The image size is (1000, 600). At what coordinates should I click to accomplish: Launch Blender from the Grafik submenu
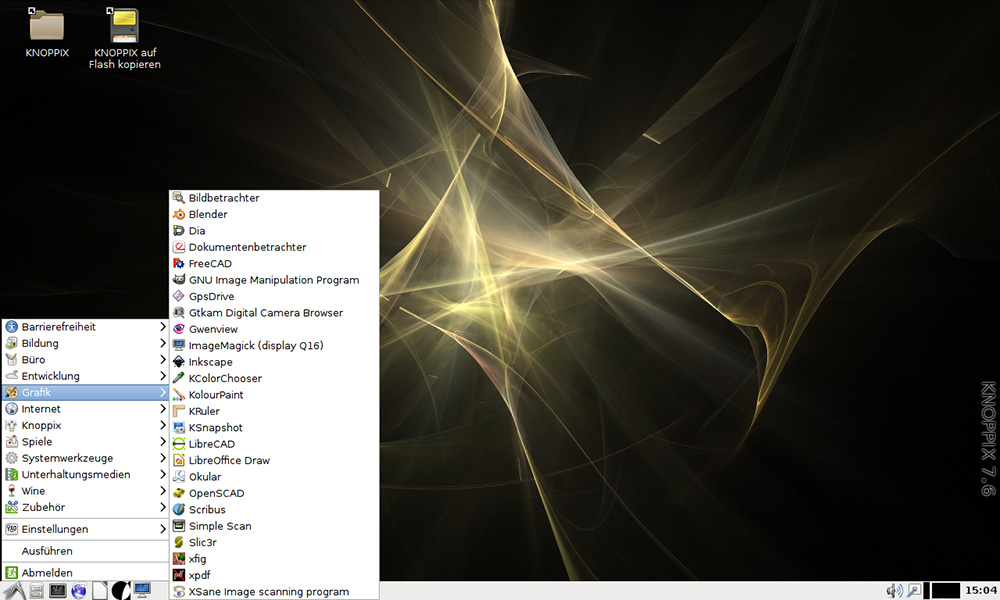(274, 214)
